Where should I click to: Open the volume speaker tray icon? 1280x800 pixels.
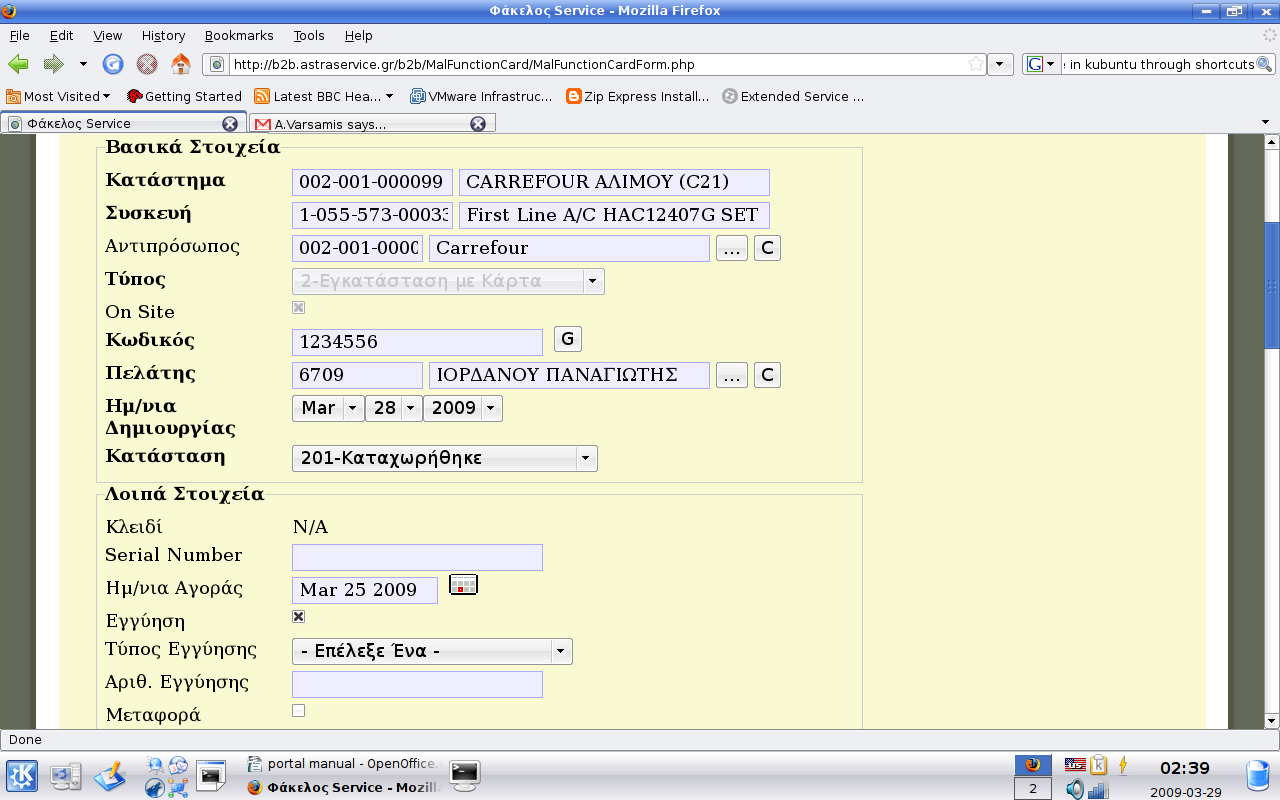pos(1075,790)
